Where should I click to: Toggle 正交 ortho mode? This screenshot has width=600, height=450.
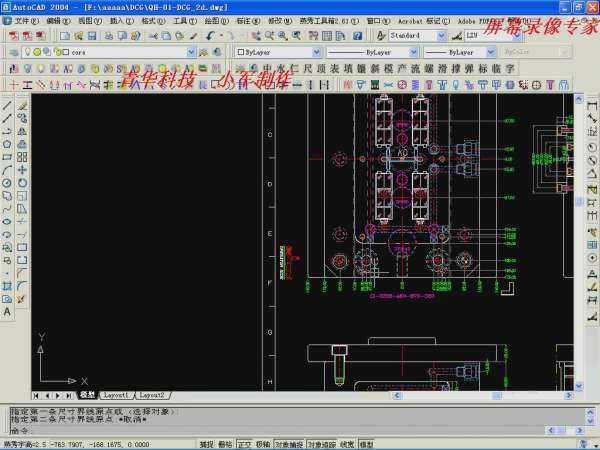(244, 444)
